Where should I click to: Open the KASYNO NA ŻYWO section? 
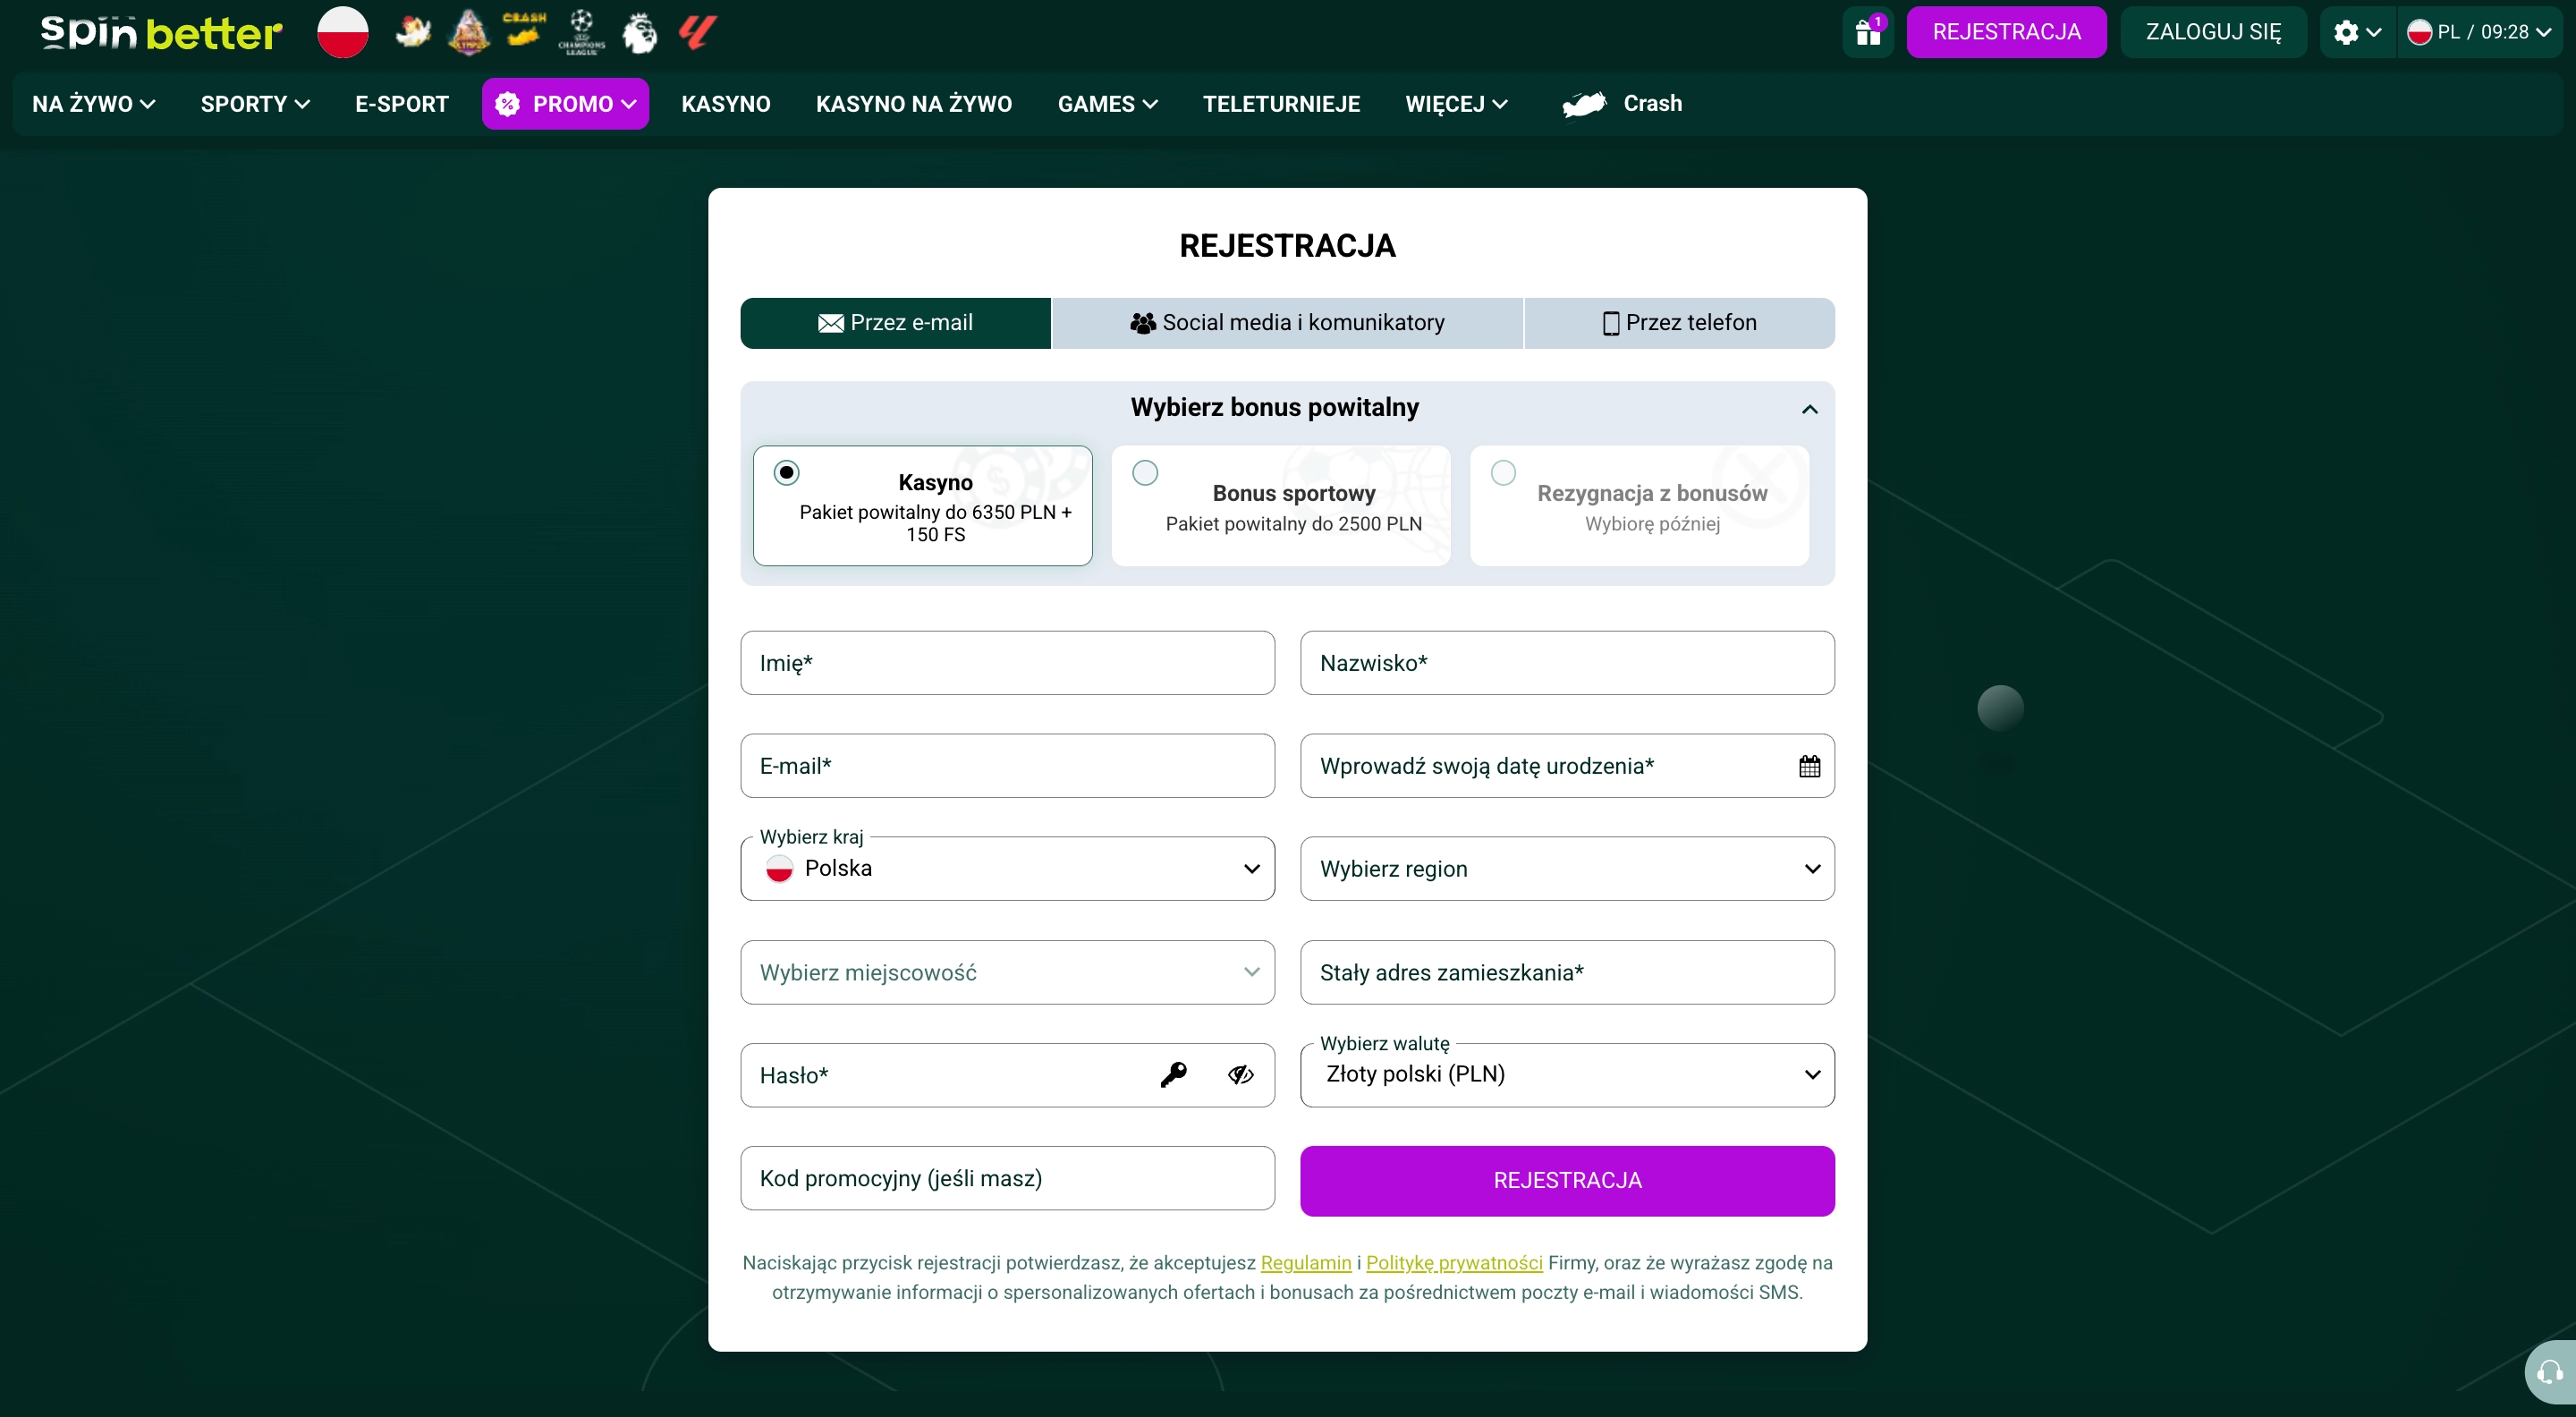pyautogui.click(x=914, y=104)
